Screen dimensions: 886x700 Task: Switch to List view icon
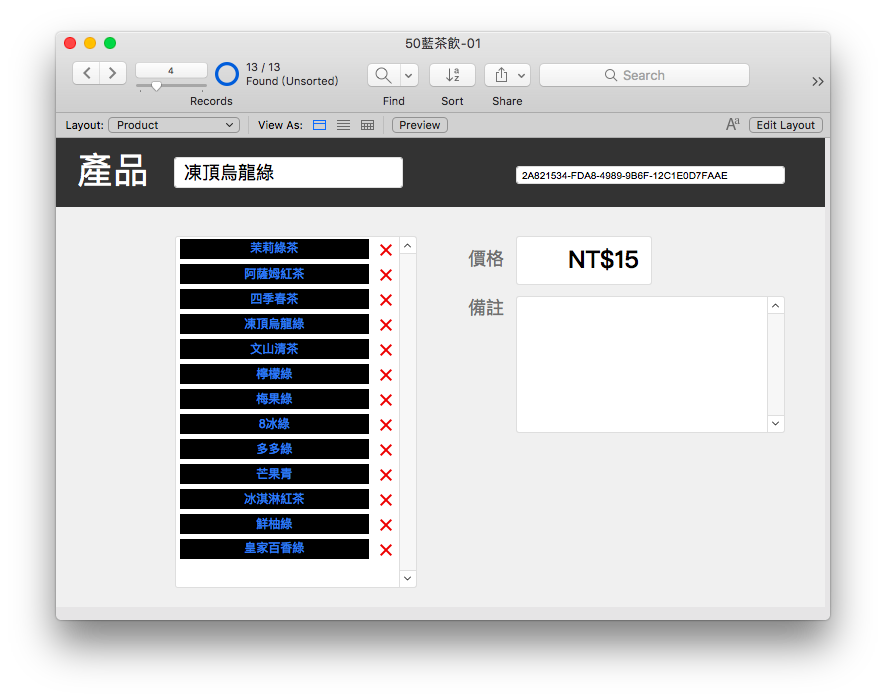[343, 125]
